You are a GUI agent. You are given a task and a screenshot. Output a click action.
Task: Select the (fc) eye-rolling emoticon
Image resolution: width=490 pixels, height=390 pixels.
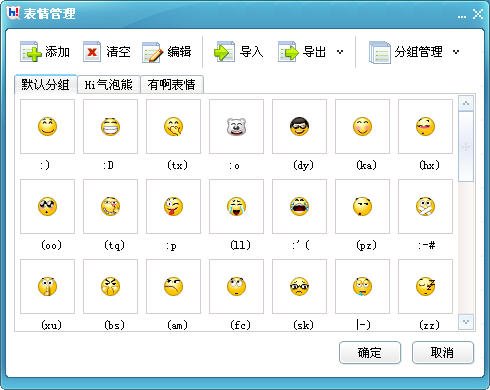tap(236, 287)
